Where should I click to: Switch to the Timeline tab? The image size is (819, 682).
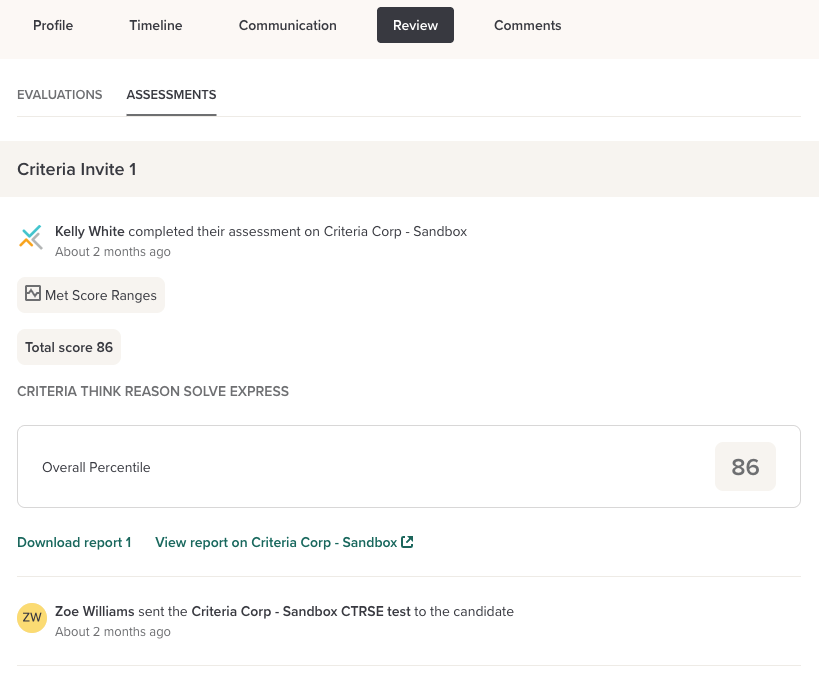(155, 25)
